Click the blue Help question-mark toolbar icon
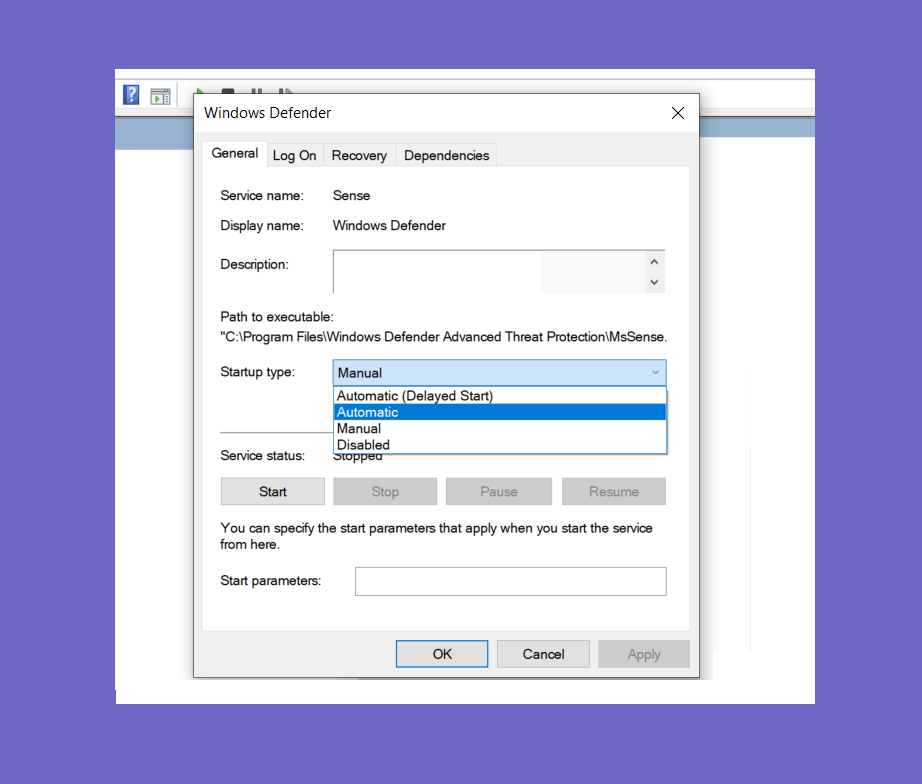This screenshot has height=784, width=922. 131,95
